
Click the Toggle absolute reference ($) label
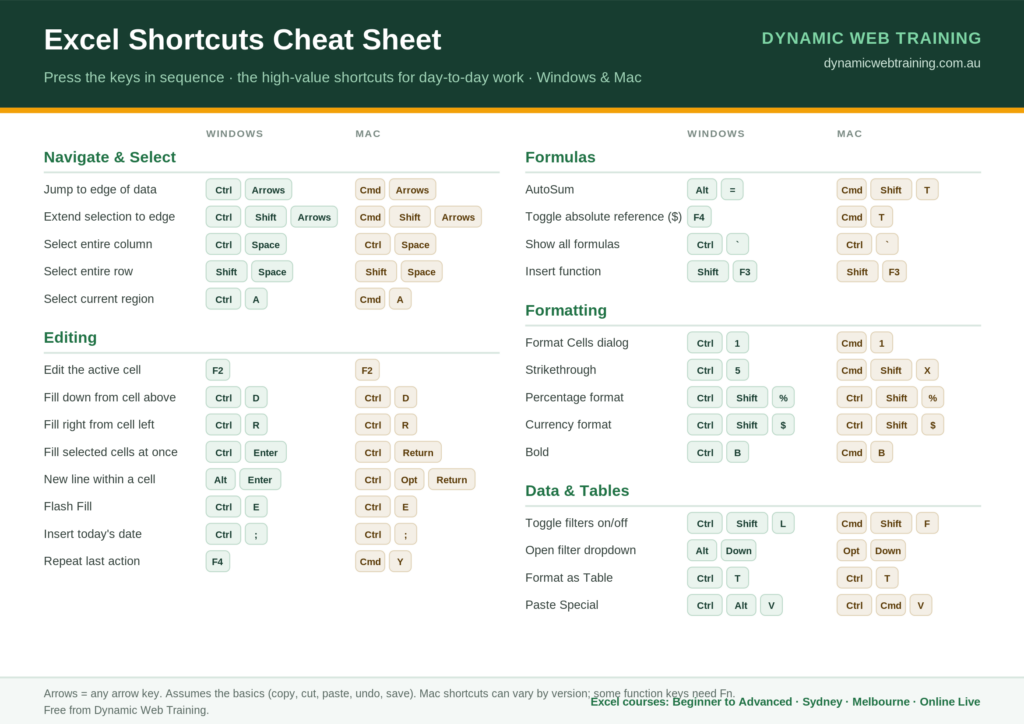pyautogui.click(x=603, y=217)
